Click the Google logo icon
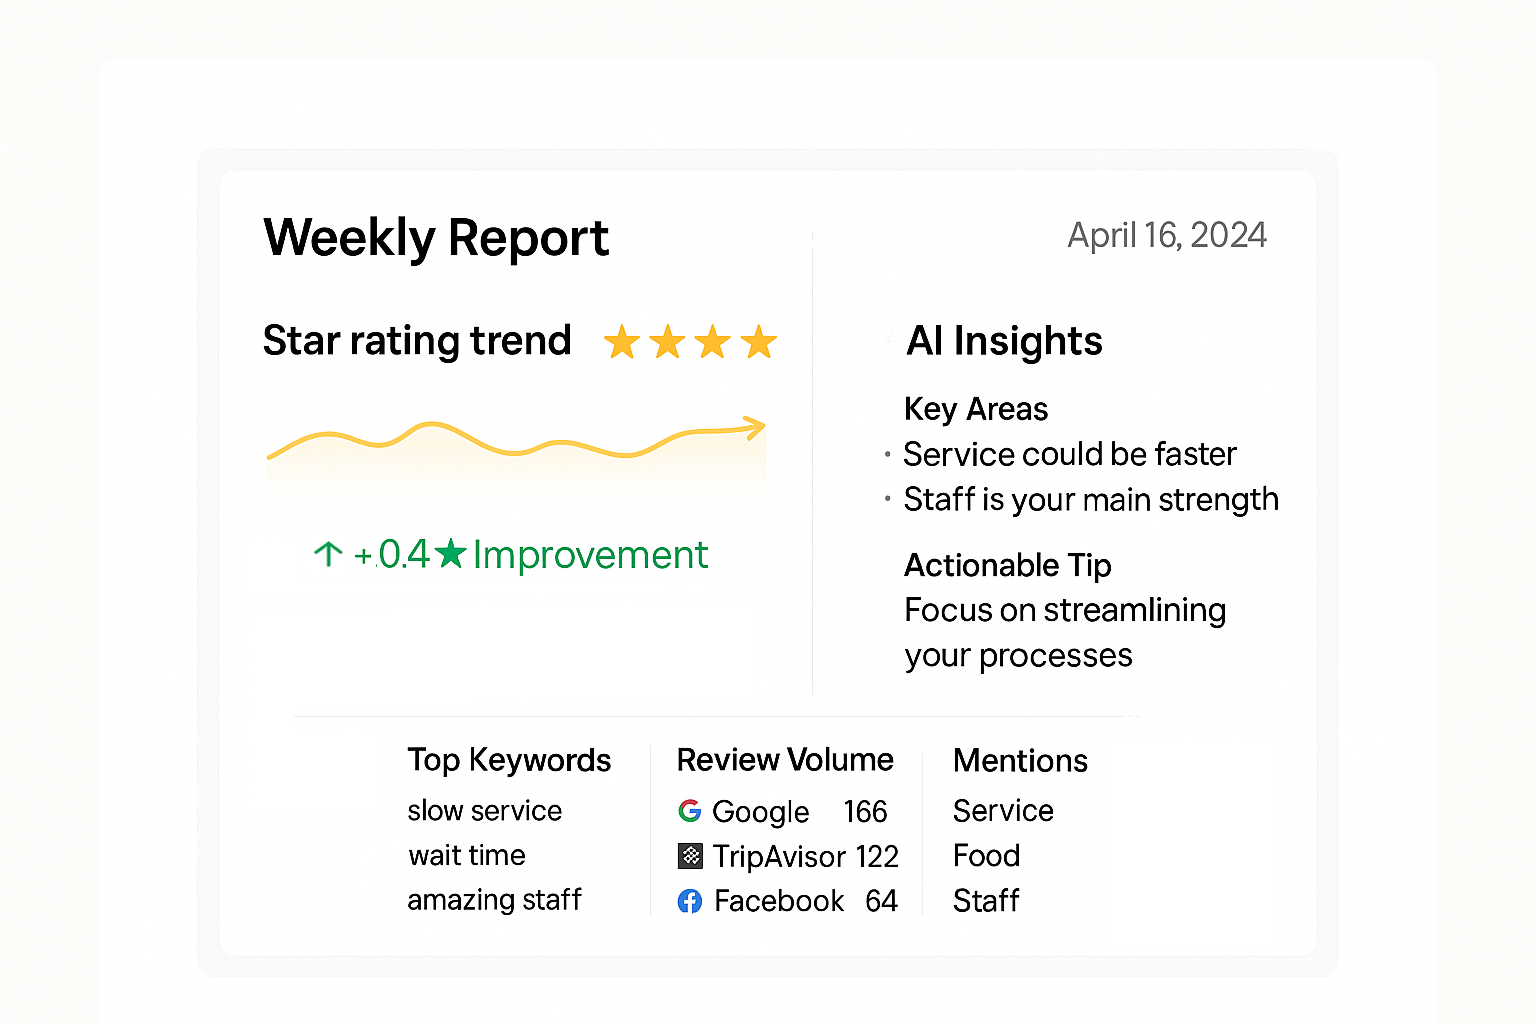Image resolution: width=1536 pixels, height=1024 pixels. [x=690, y=811]
